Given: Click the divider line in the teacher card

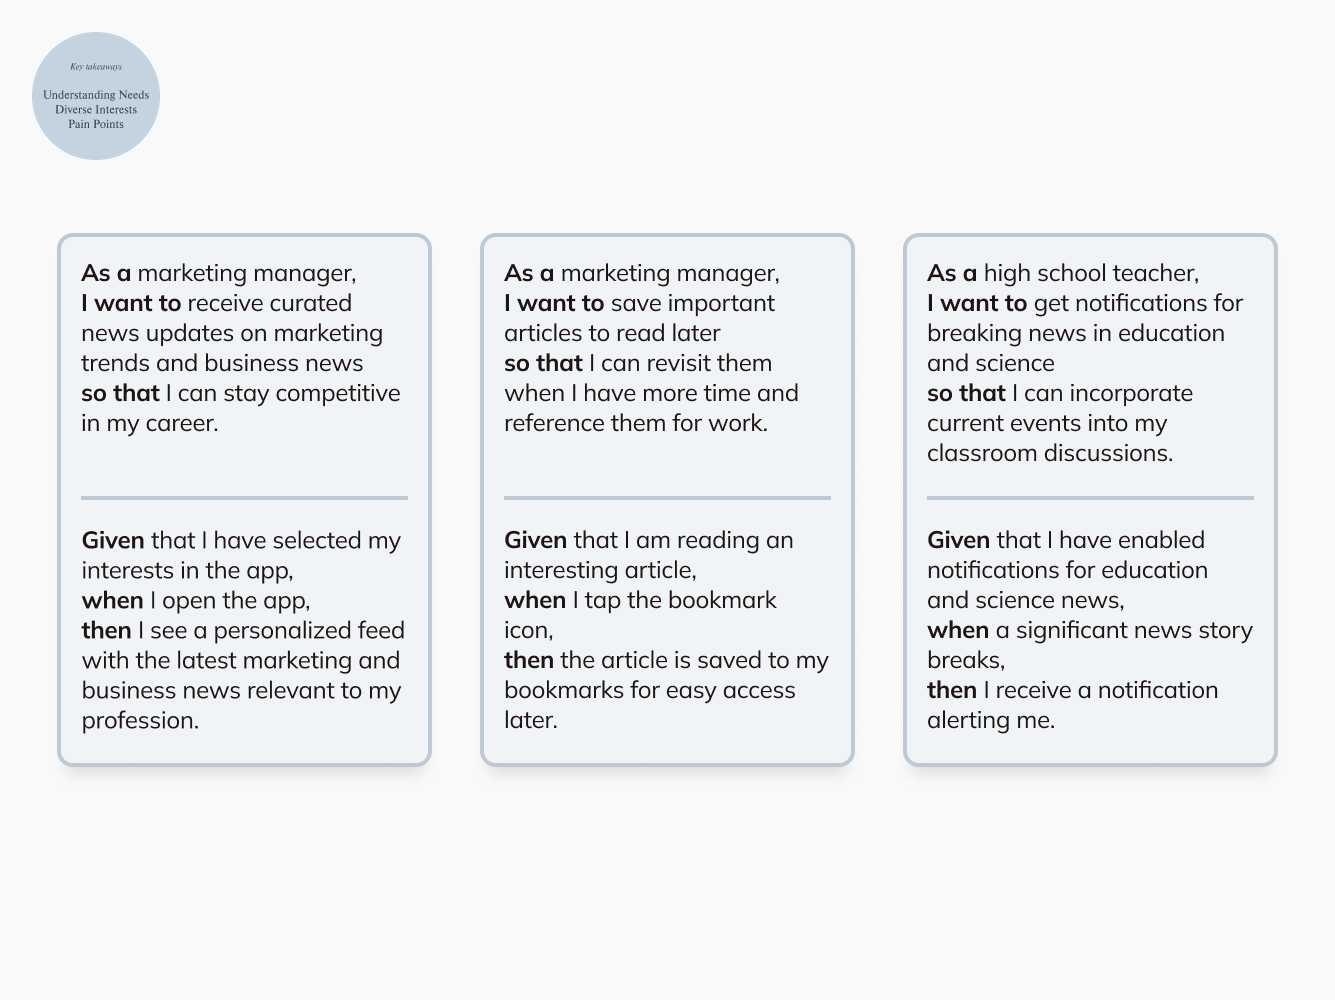Looking at the screenshot, I should pos(1090,497).
